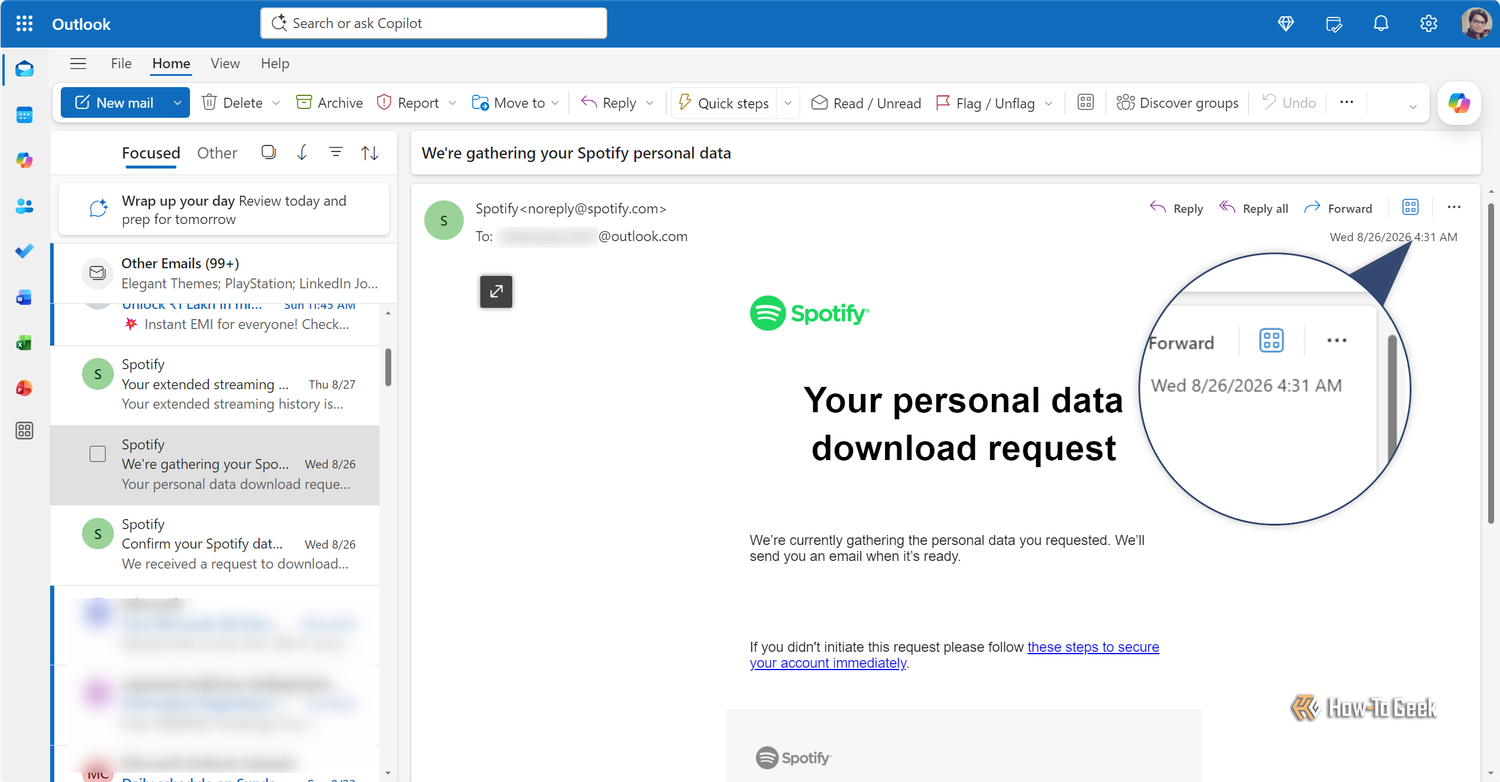
Task: Open the People icon in left rail
Action: [x=24, y=206]
